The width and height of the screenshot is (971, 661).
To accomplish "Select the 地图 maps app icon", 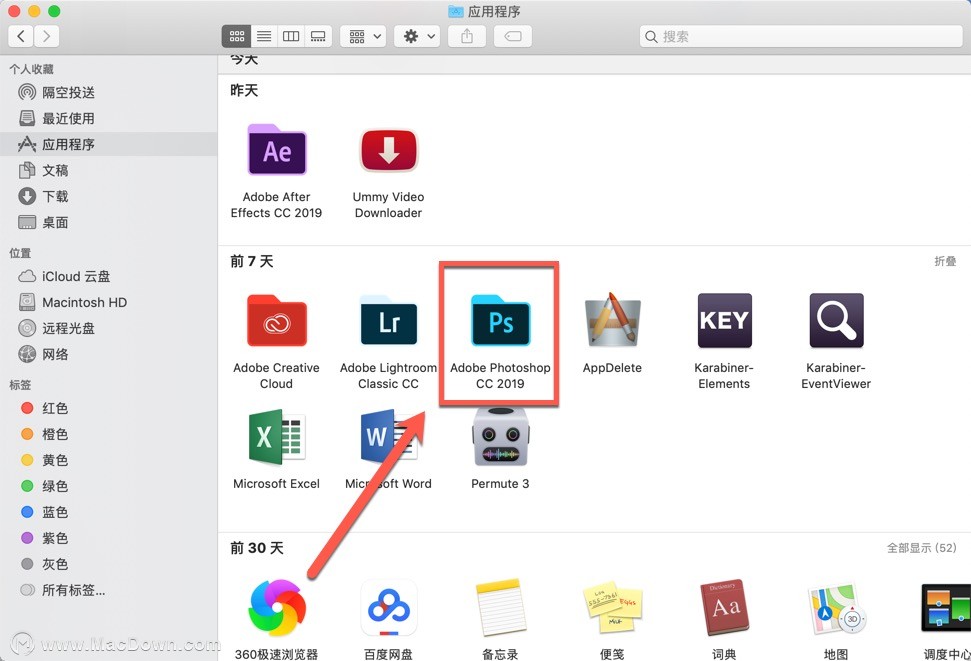I will 837,608.
